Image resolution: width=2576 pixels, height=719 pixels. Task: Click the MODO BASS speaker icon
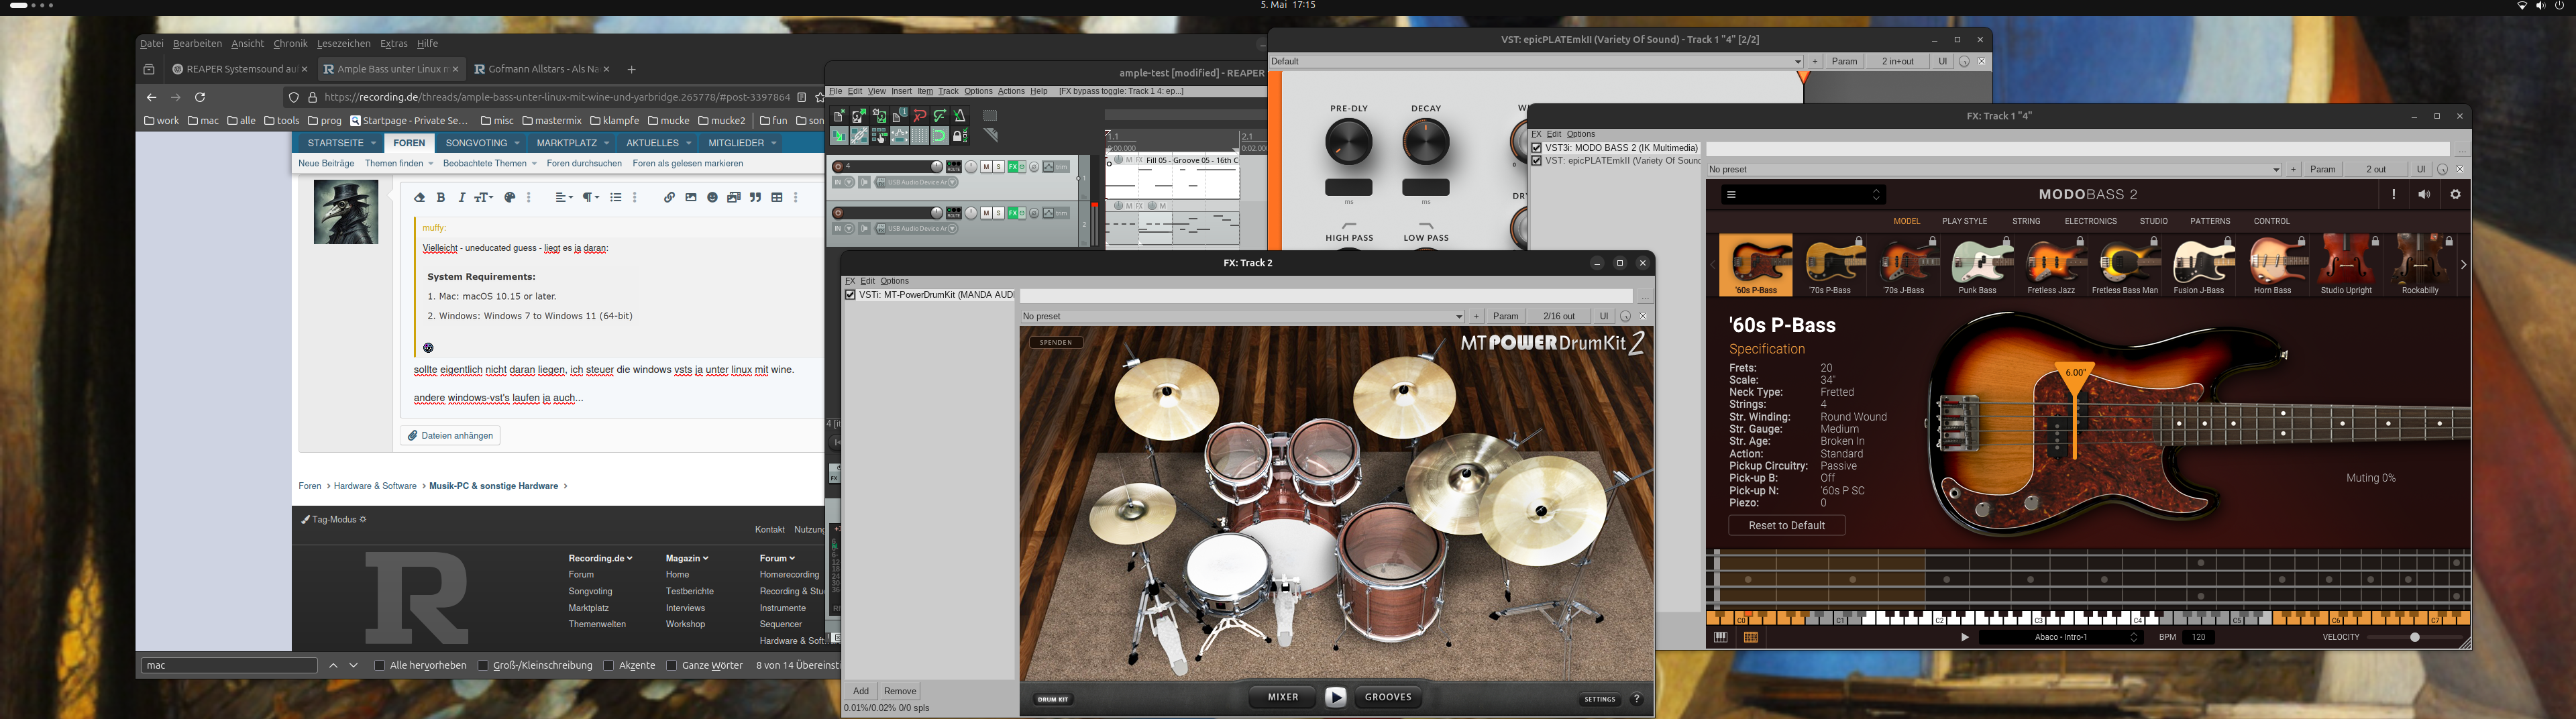pyautogui.click(x=2424, y=195)
